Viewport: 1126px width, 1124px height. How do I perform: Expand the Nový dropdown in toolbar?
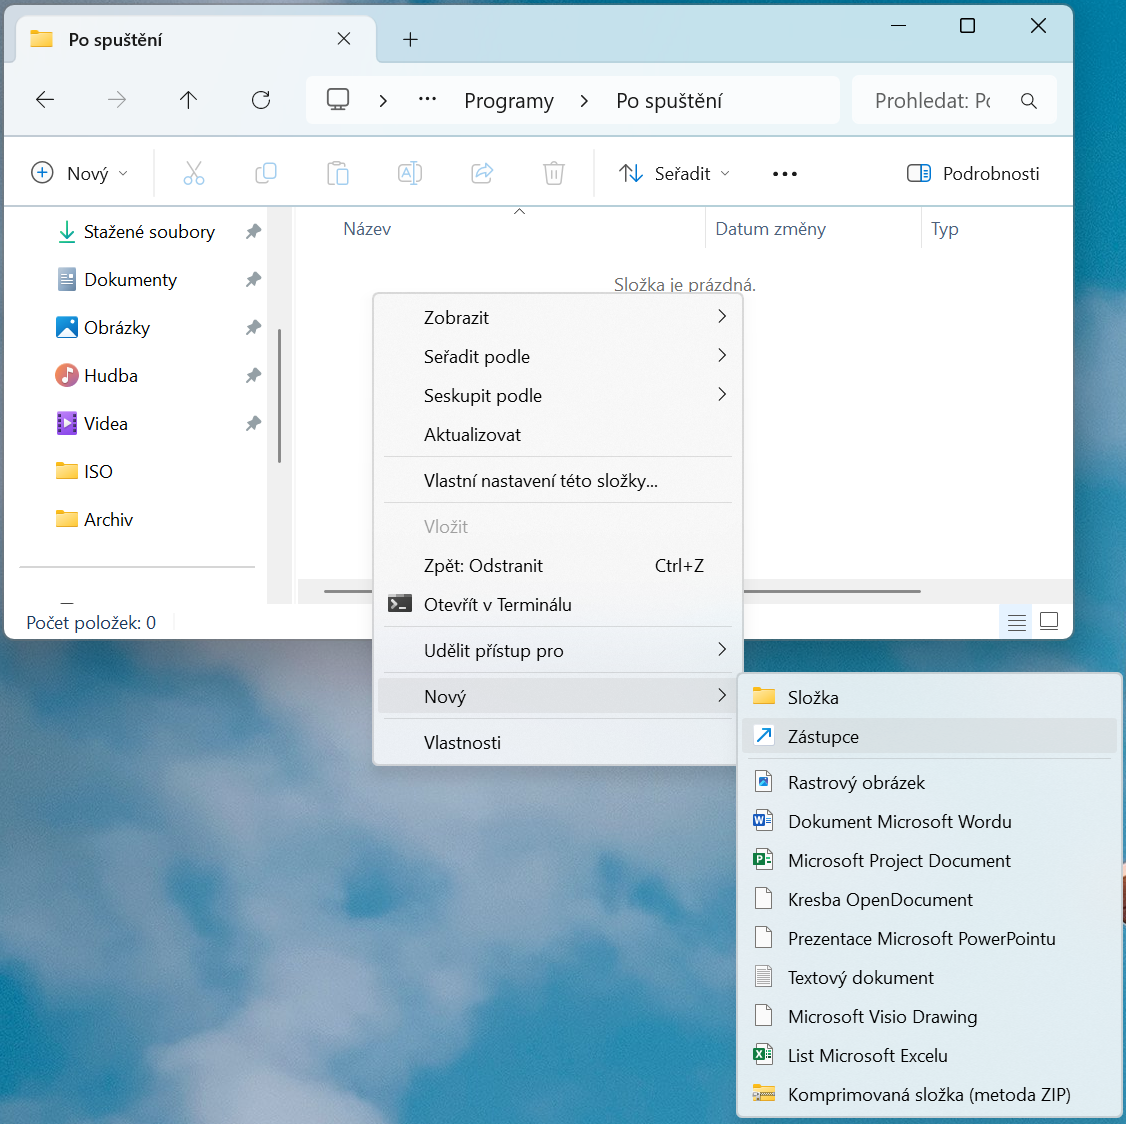(80, 173)
